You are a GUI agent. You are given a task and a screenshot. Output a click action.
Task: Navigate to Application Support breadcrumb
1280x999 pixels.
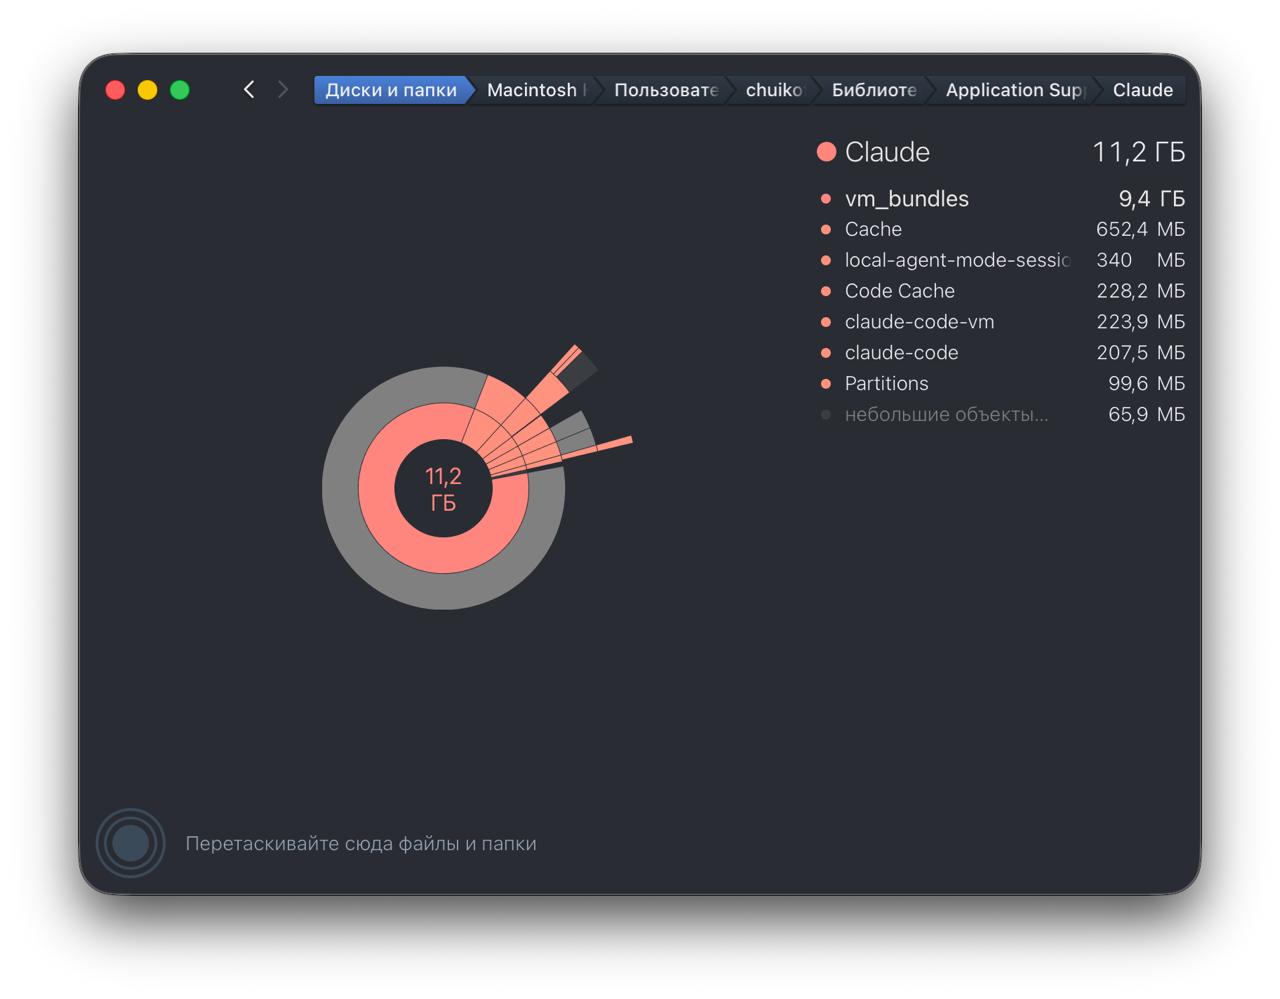(x=1014, y=90)
